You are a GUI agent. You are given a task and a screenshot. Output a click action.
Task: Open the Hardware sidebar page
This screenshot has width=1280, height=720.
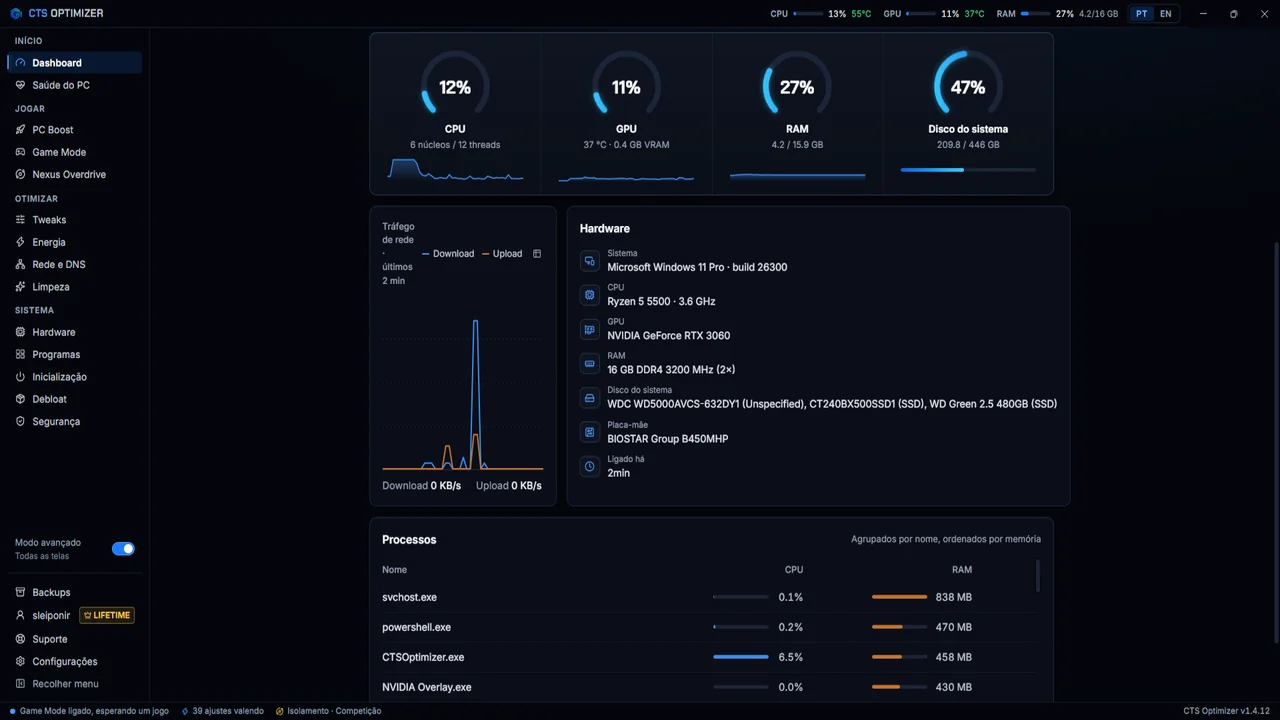pyautogui.click(x=75, y=332)
